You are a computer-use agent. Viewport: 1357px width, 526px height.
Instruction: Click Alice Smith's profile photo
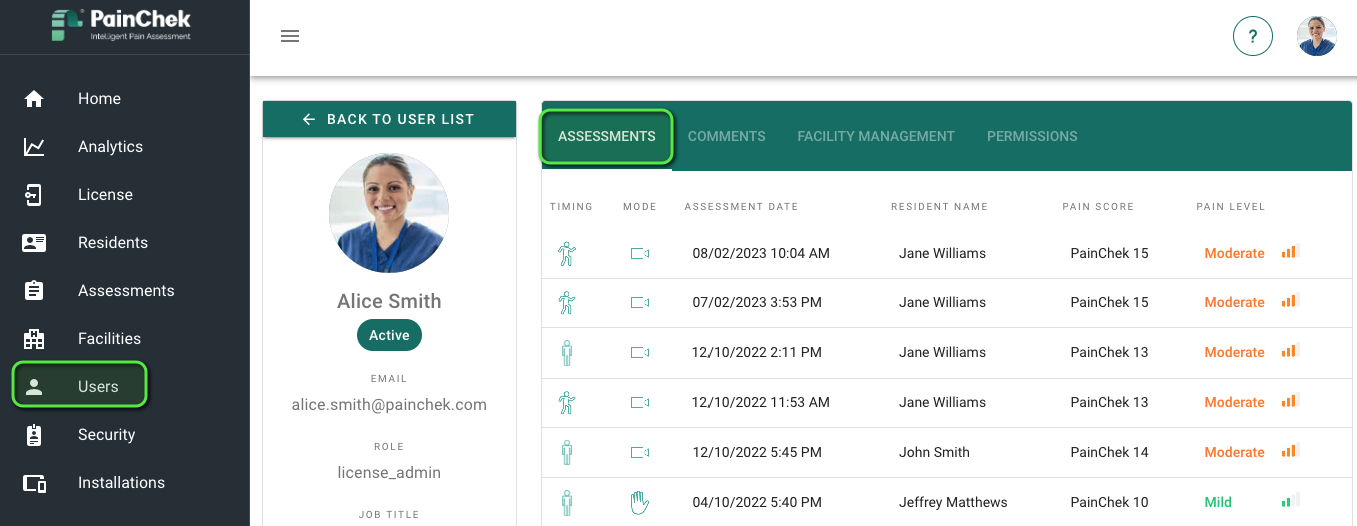pyautogui.click(x=389, y=213)
